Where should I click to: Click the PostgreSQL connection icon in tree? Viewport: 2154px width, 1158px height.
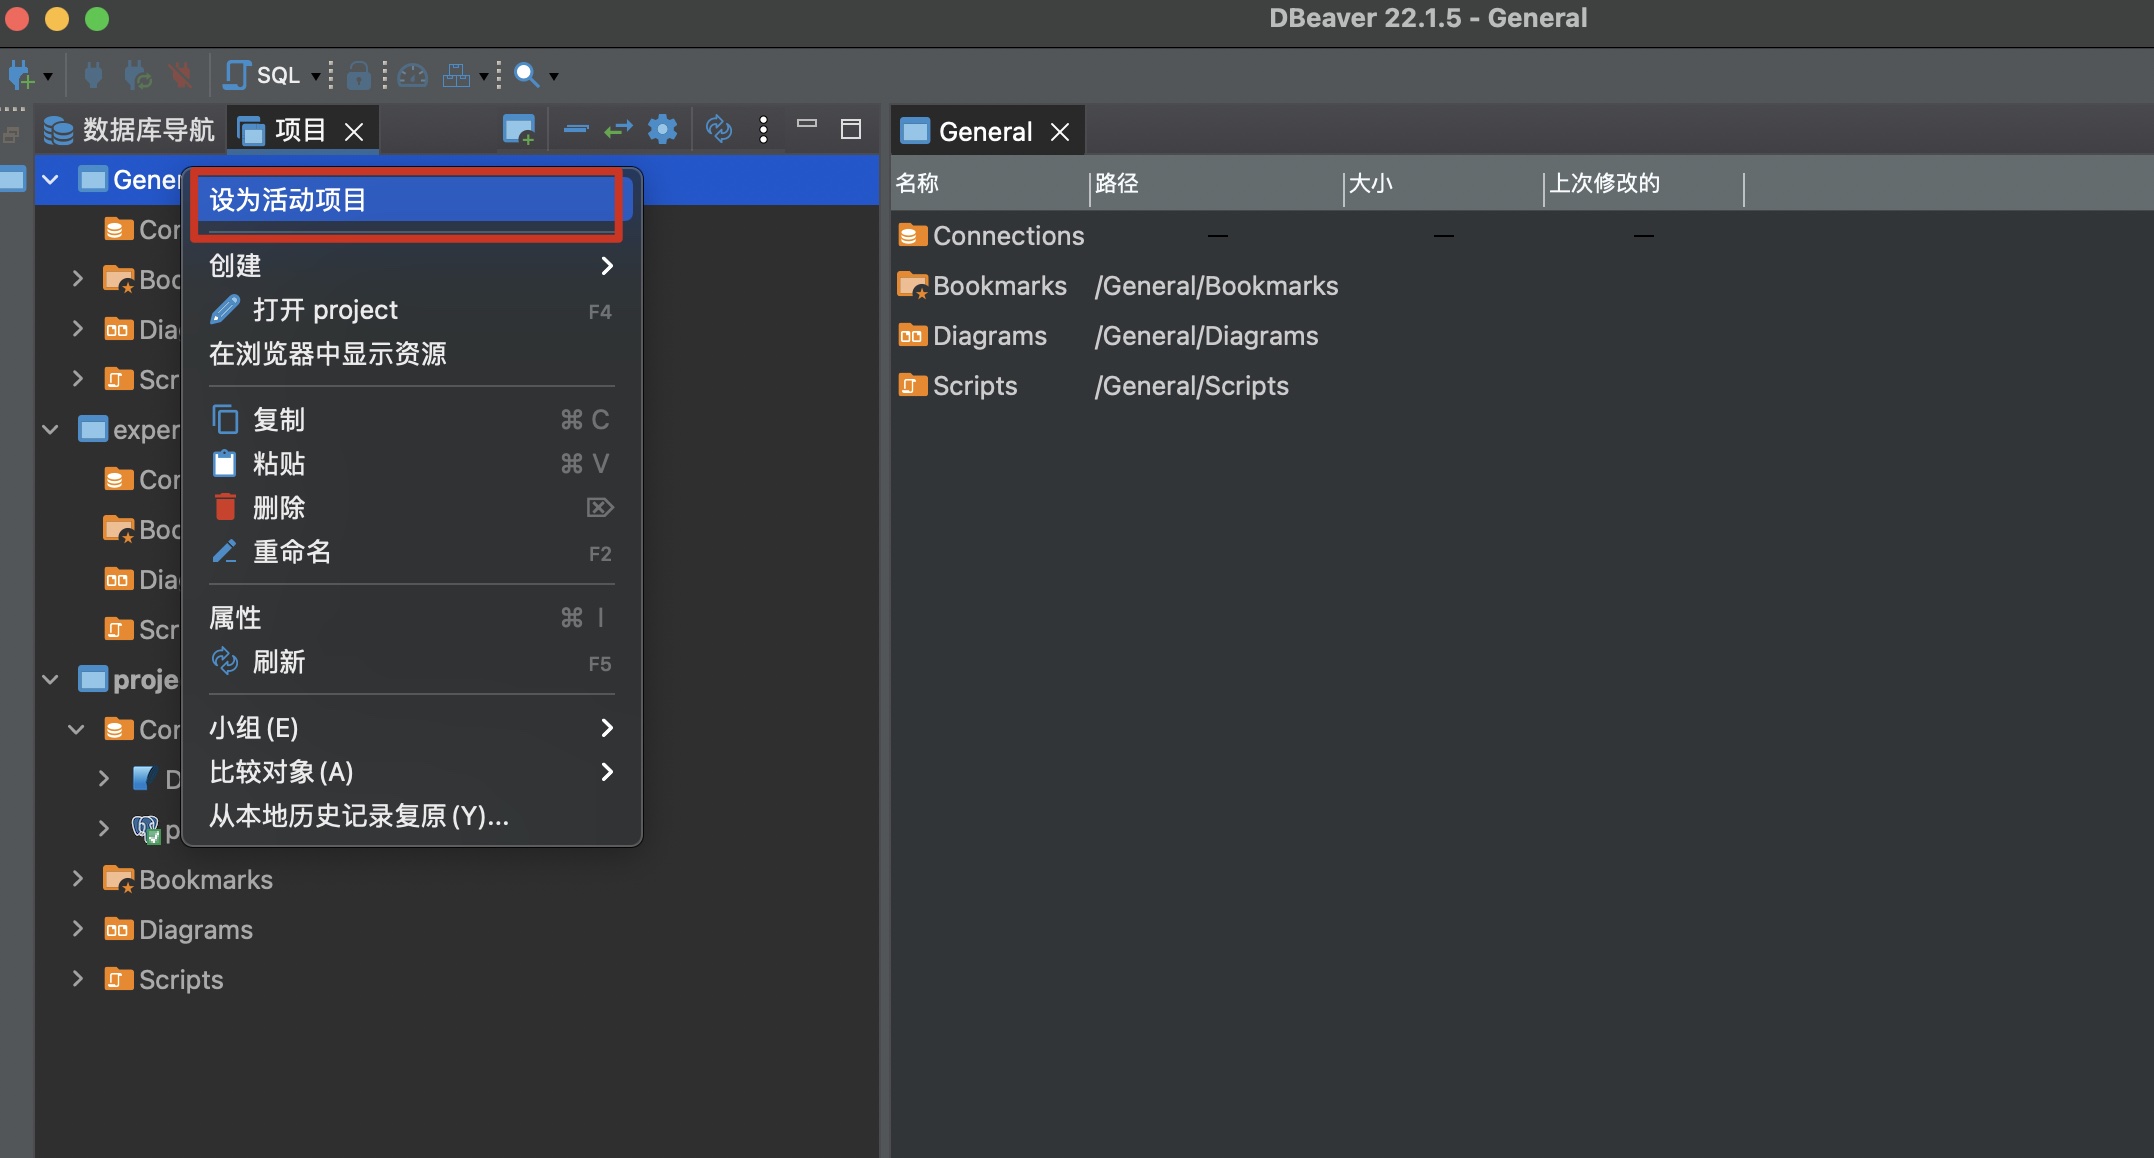point(146,829)
